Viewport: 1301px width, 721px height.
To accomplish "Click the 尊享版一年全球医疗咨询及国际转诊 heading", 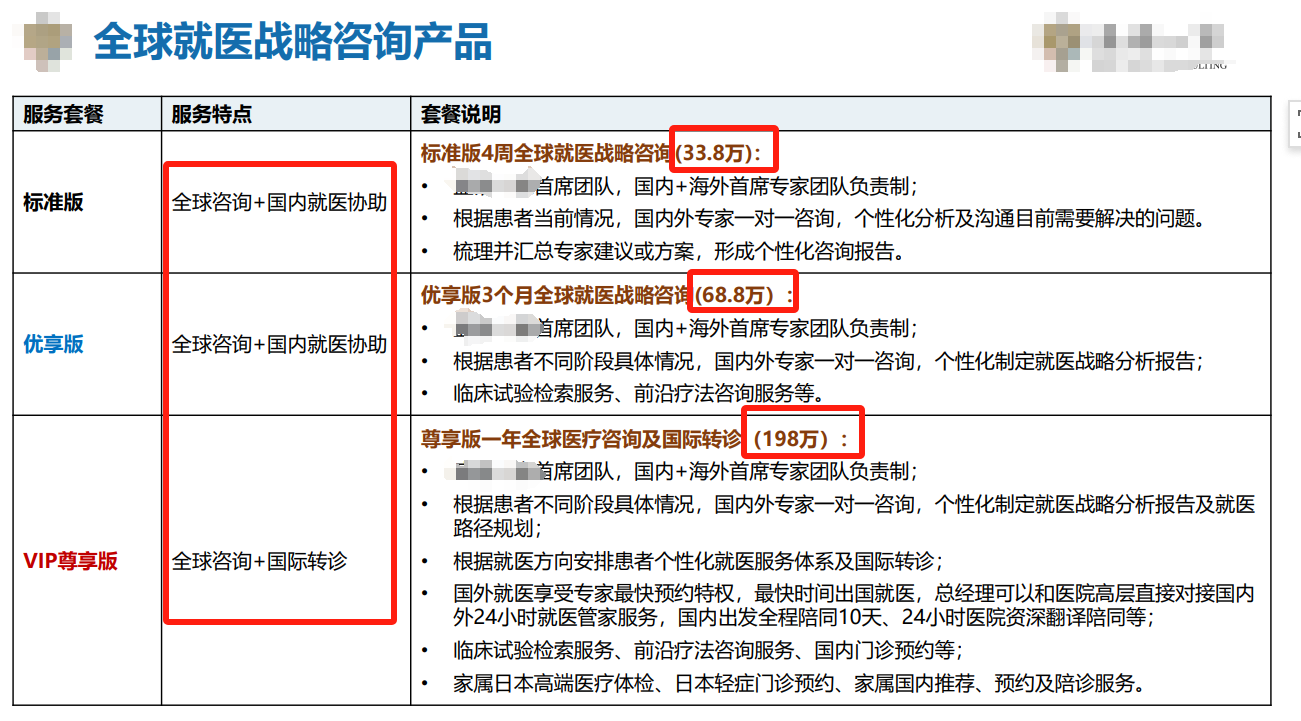I will (x=581, y=438).
